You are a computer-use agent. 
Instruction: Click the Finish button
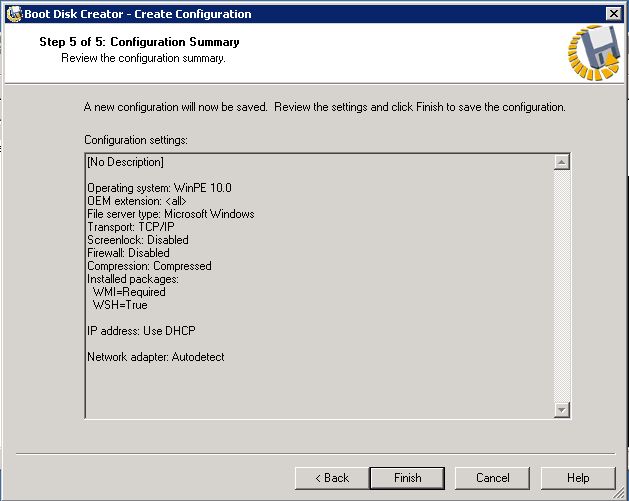coord(407,478)
